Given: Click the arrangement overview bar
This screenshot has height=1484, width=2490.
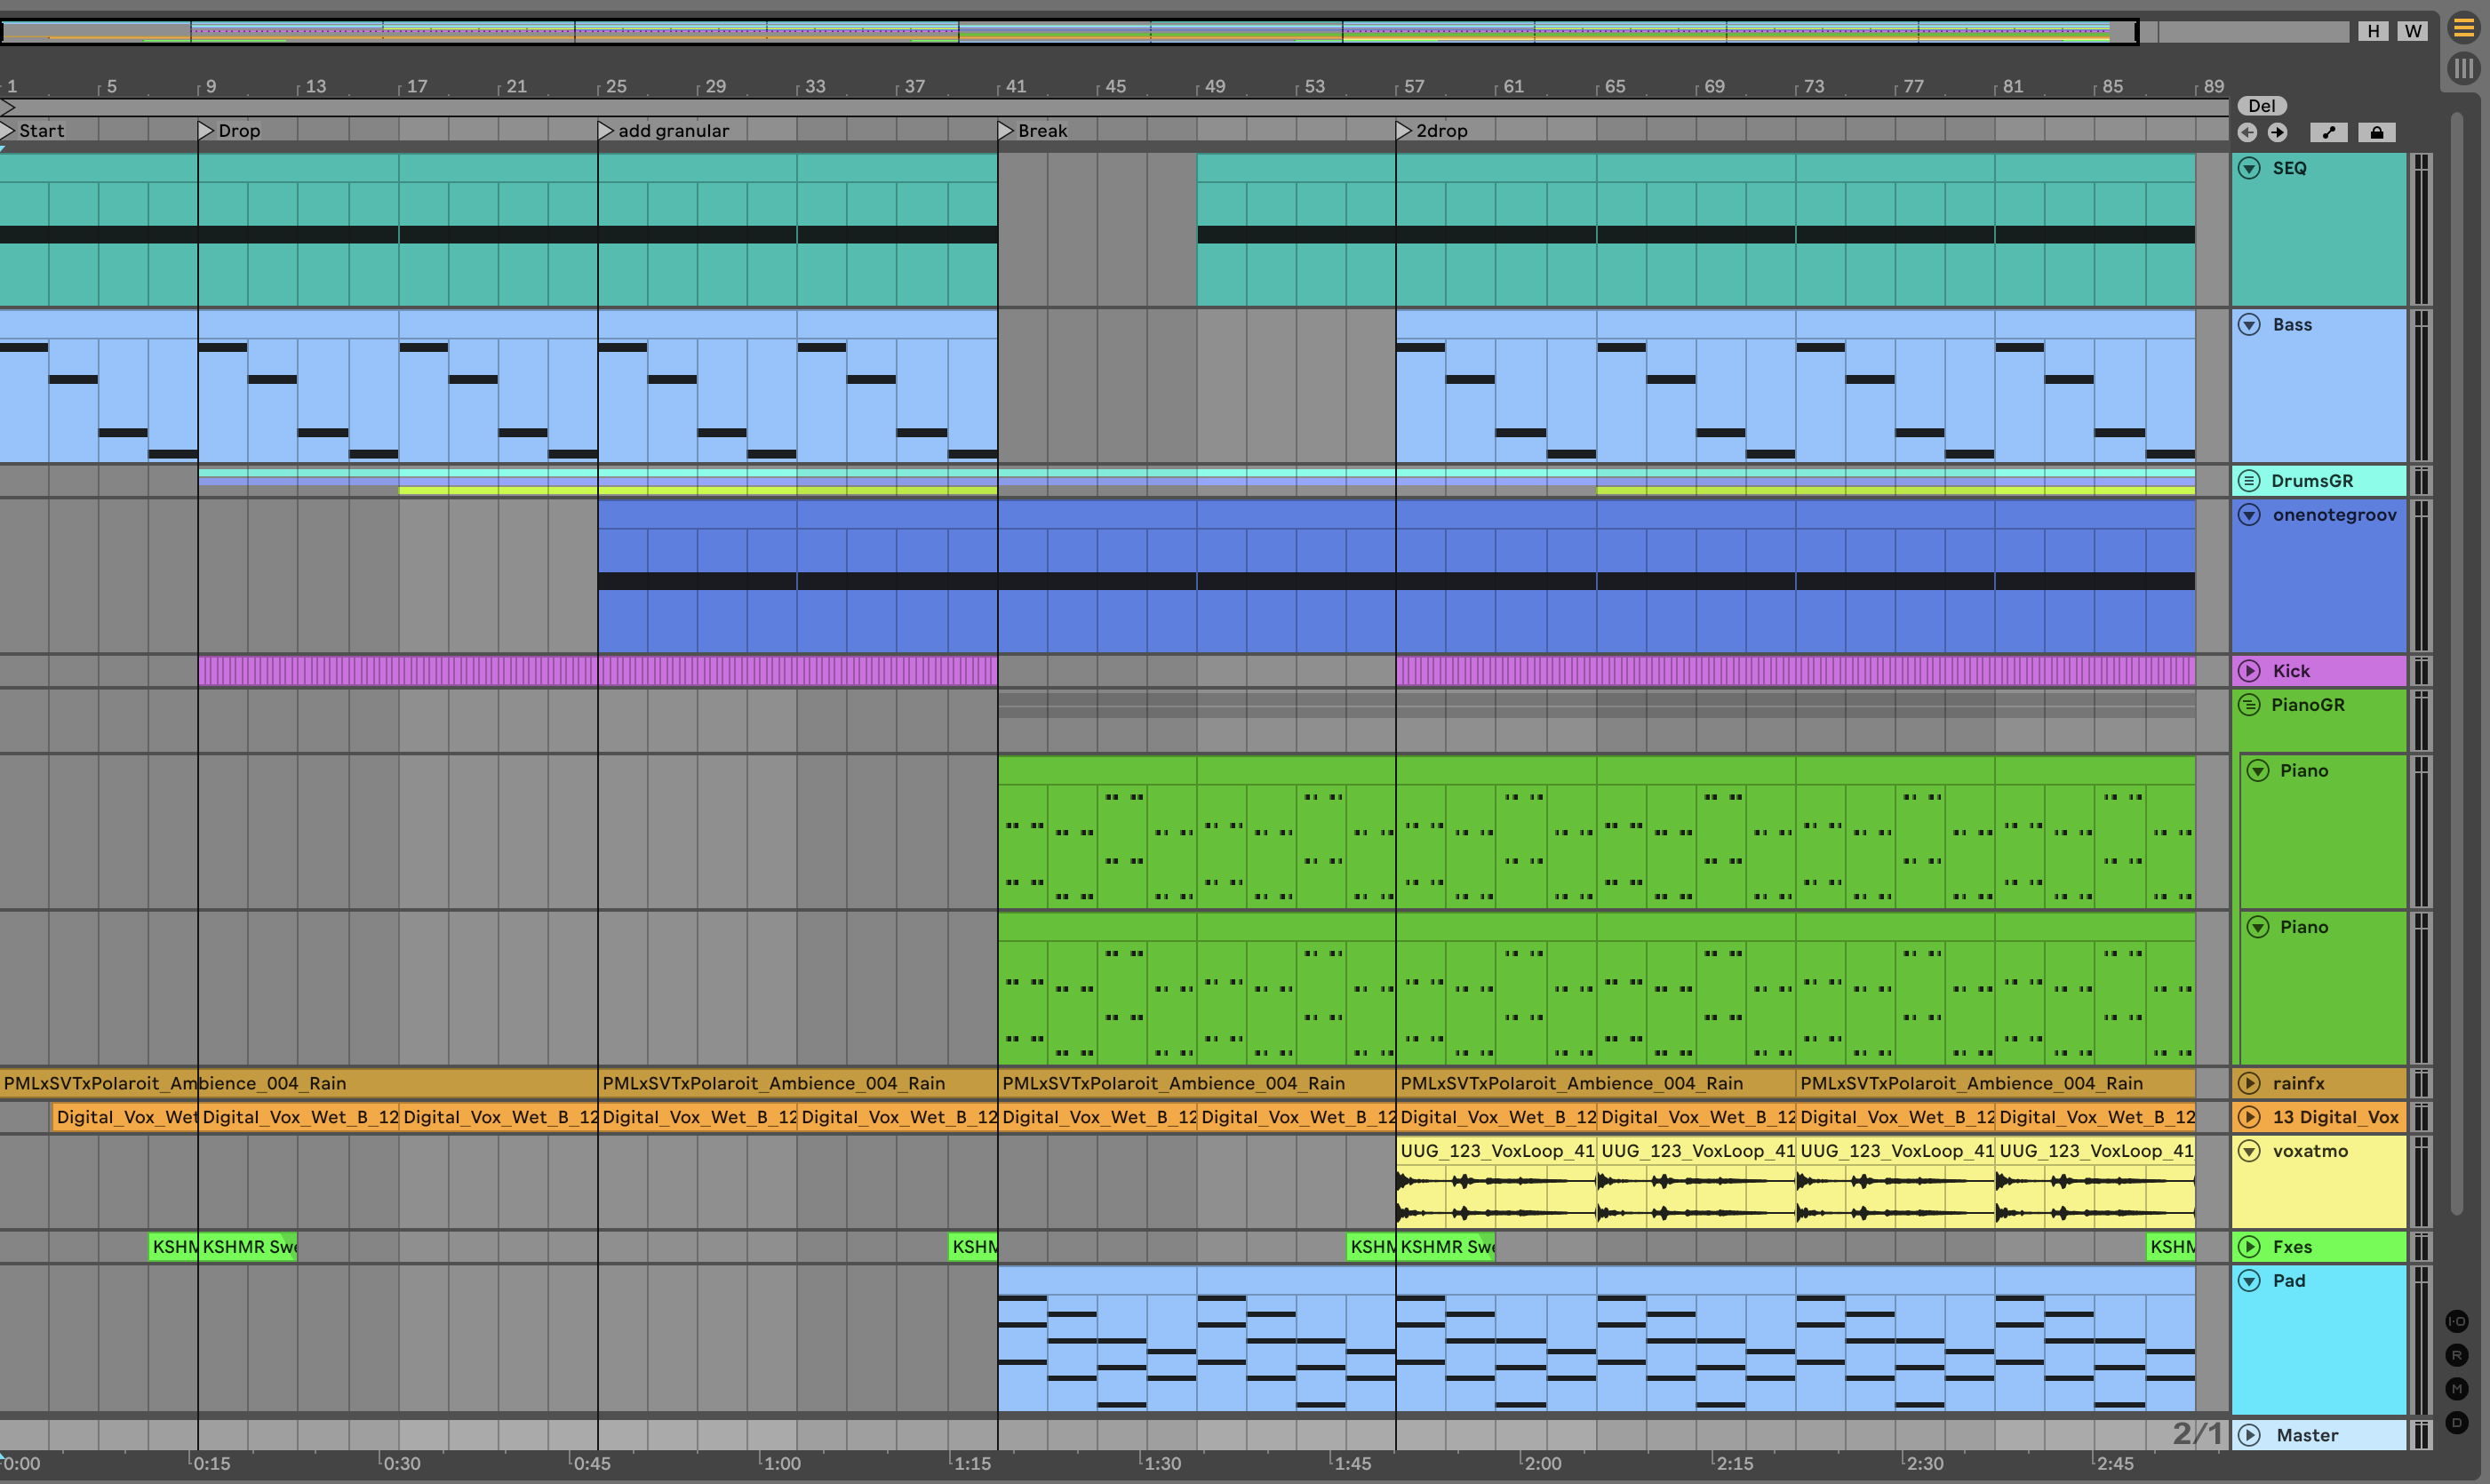Looking at the screenshot, I should pyautogui.click(x=1068, y=31).
